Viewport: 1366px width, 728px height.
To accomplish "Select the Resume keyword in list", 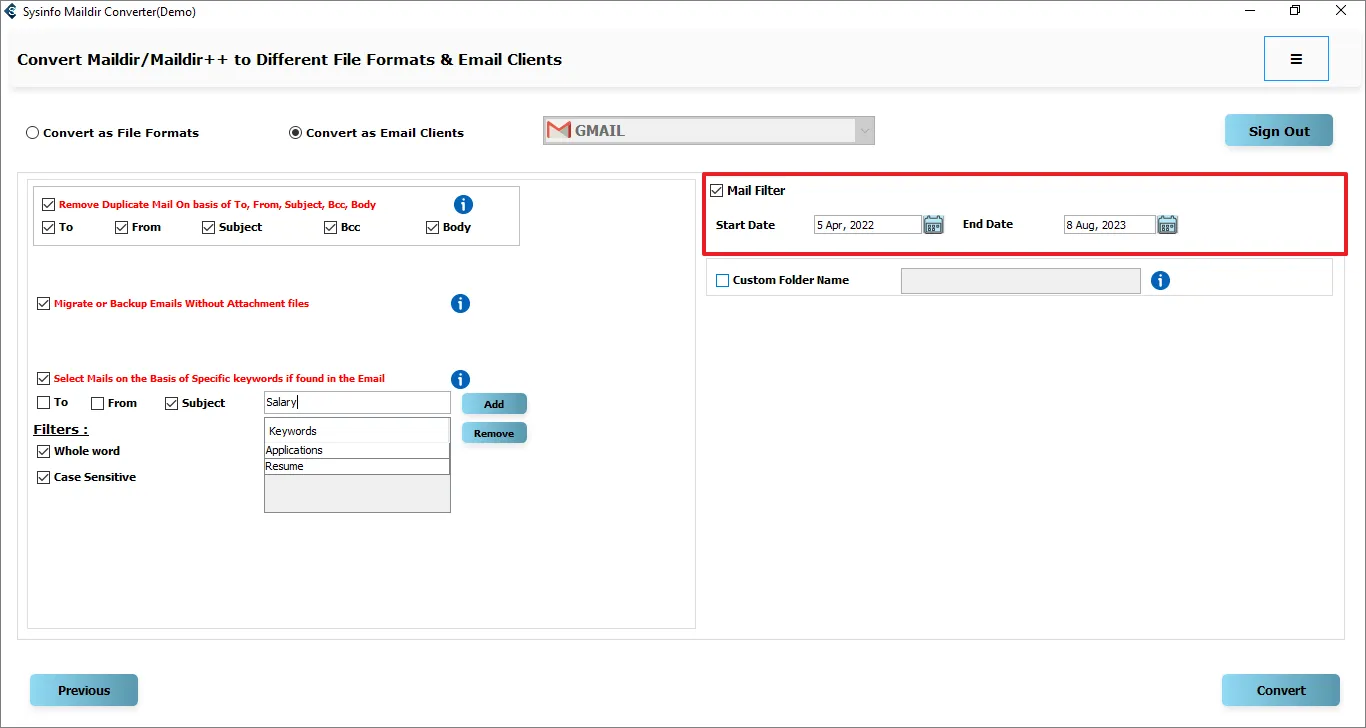I will coord(356,467).
